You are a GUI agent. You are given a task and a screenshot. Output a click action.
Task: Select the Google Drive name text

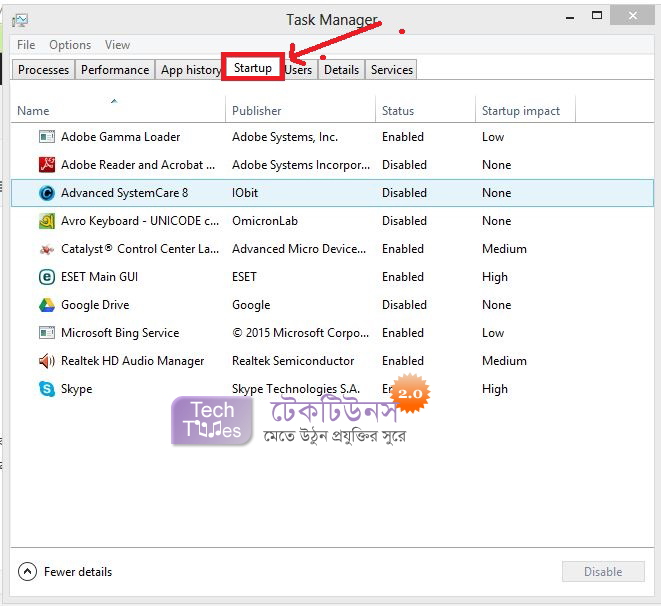(95, 305)
